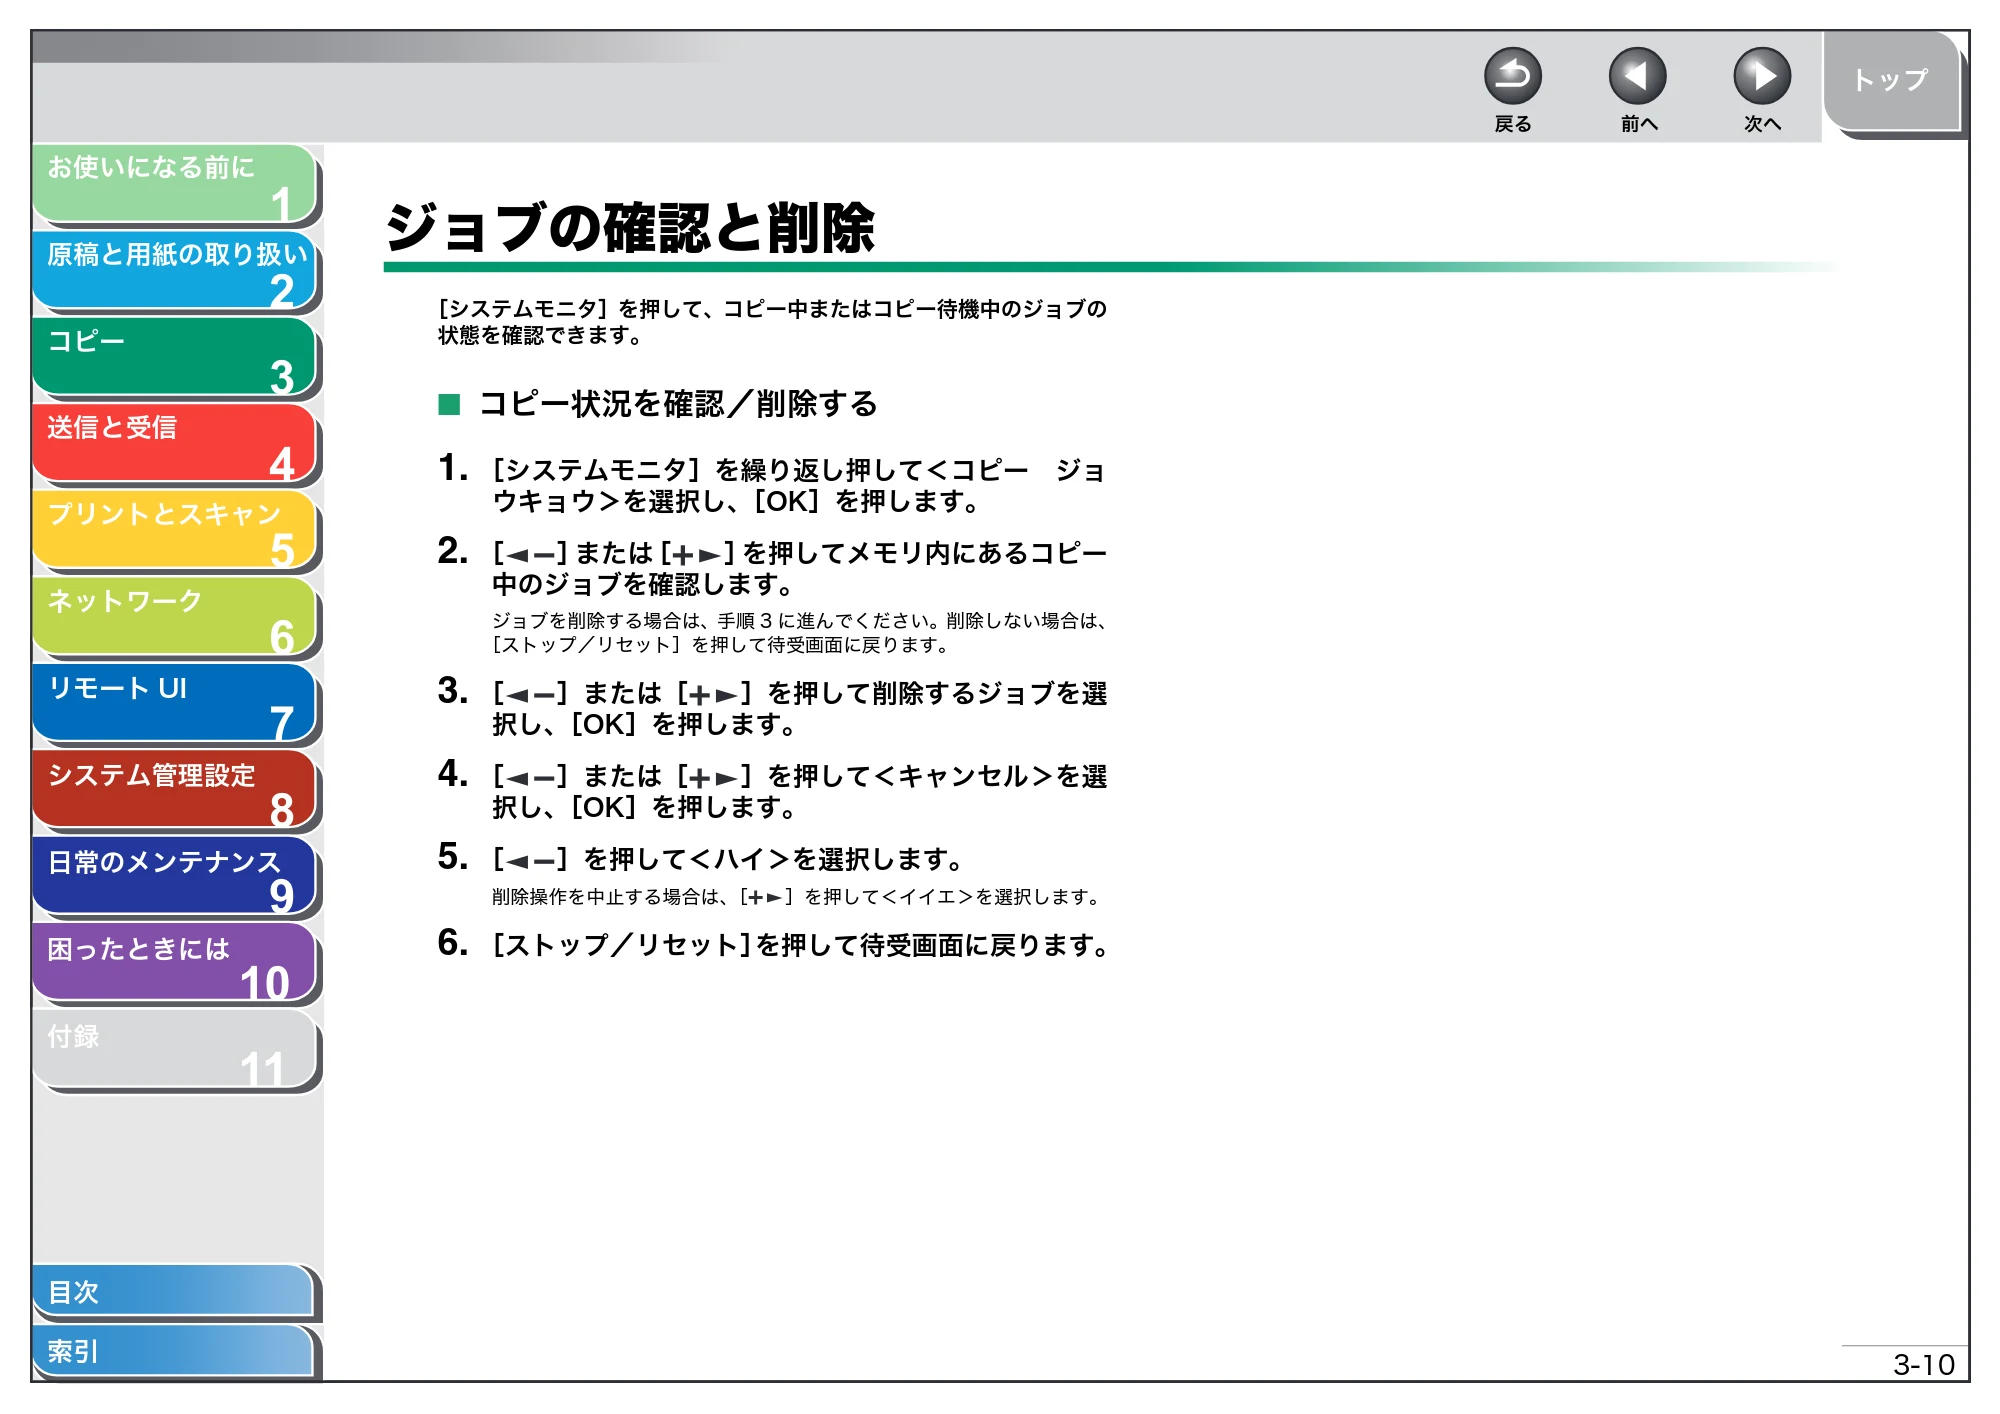Image resolution: width=2000 pixels, height=1414 pixels.
Task: Click the 索引 index button
Action: point(173,1351)
